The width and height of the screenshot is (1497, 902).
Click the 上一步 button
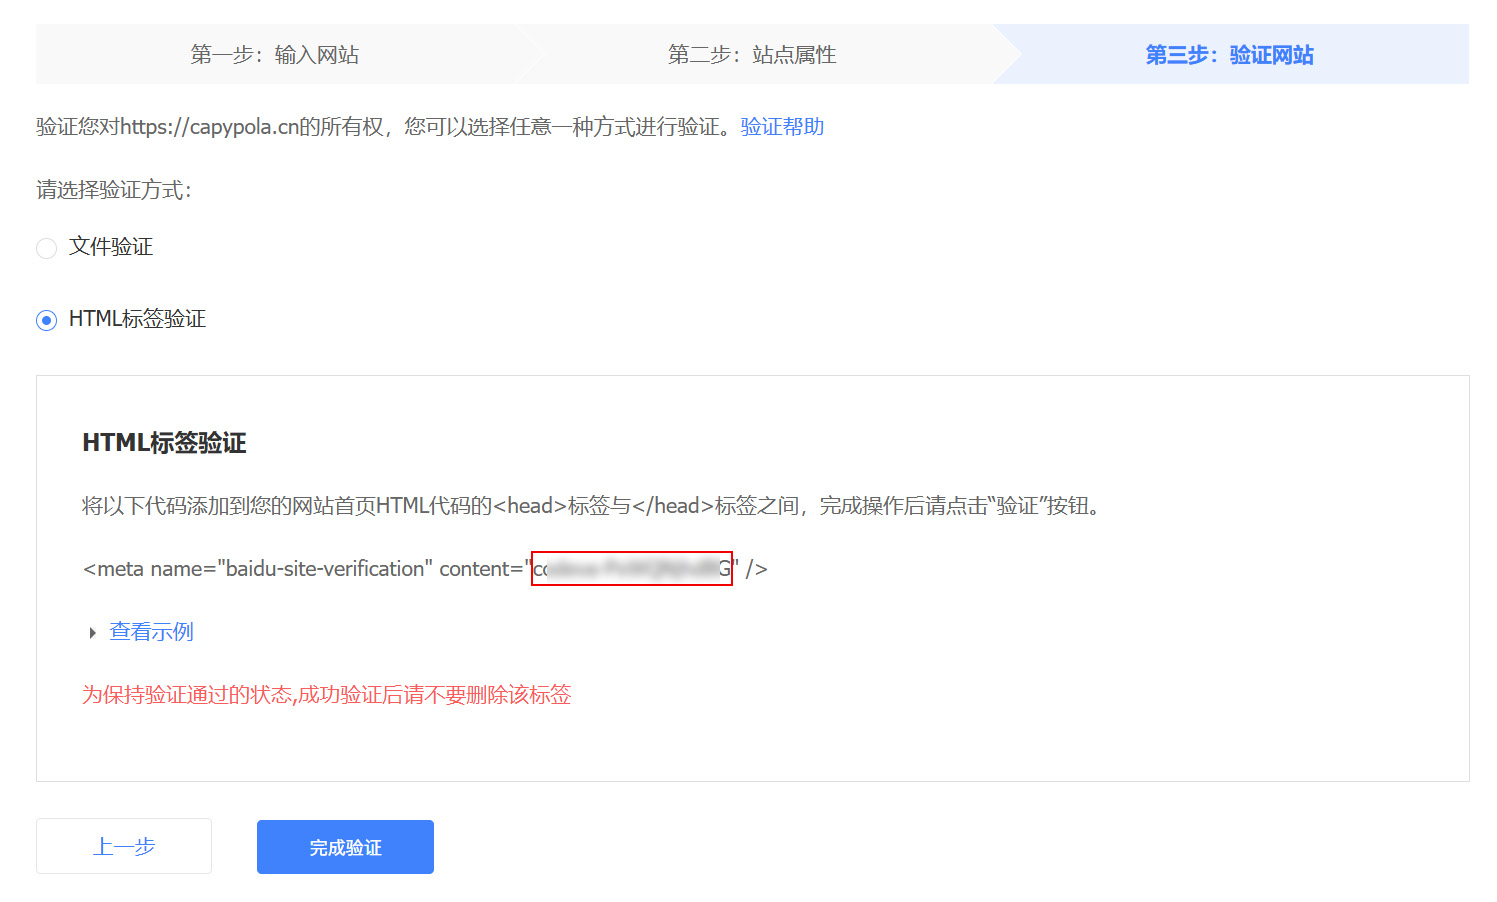pyautogui.click(x=124, y=847)
